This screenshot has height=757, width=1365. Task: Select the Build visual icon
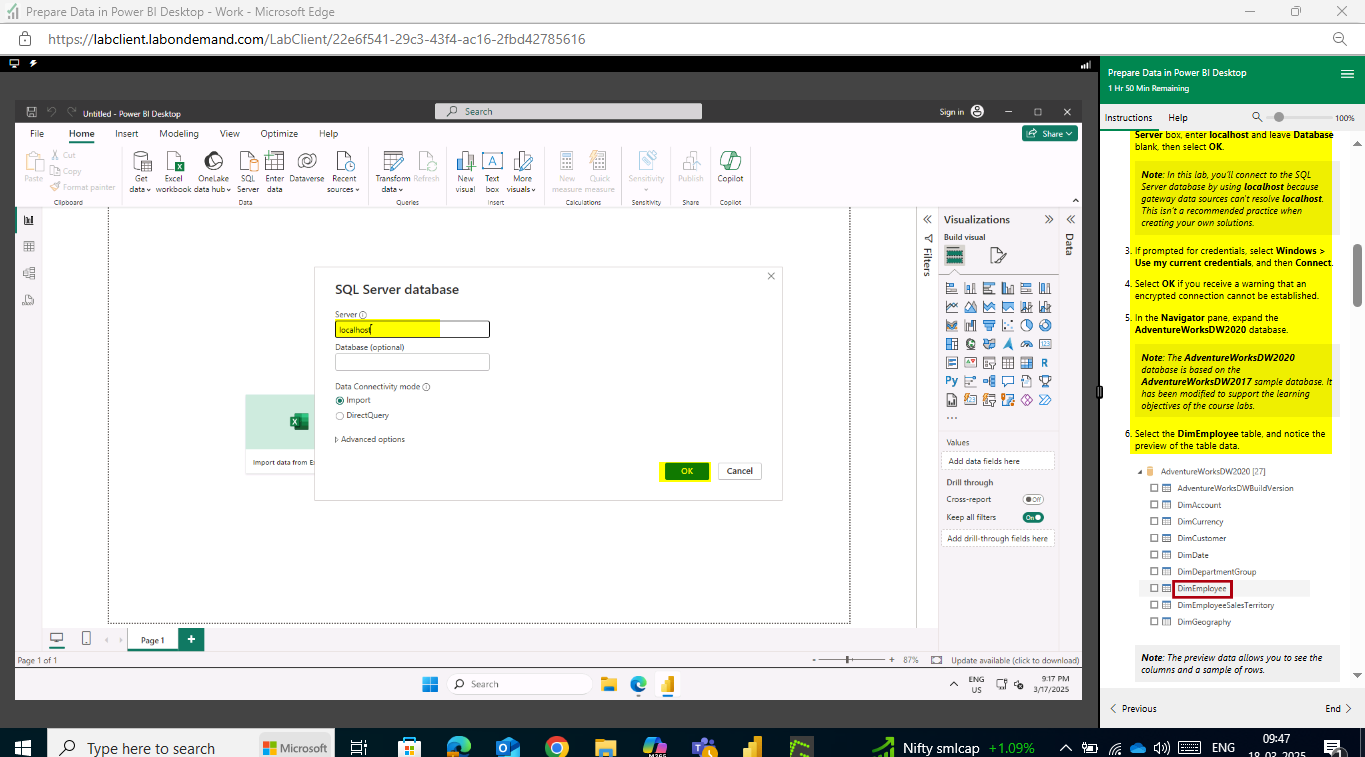[x=954, y=256]
